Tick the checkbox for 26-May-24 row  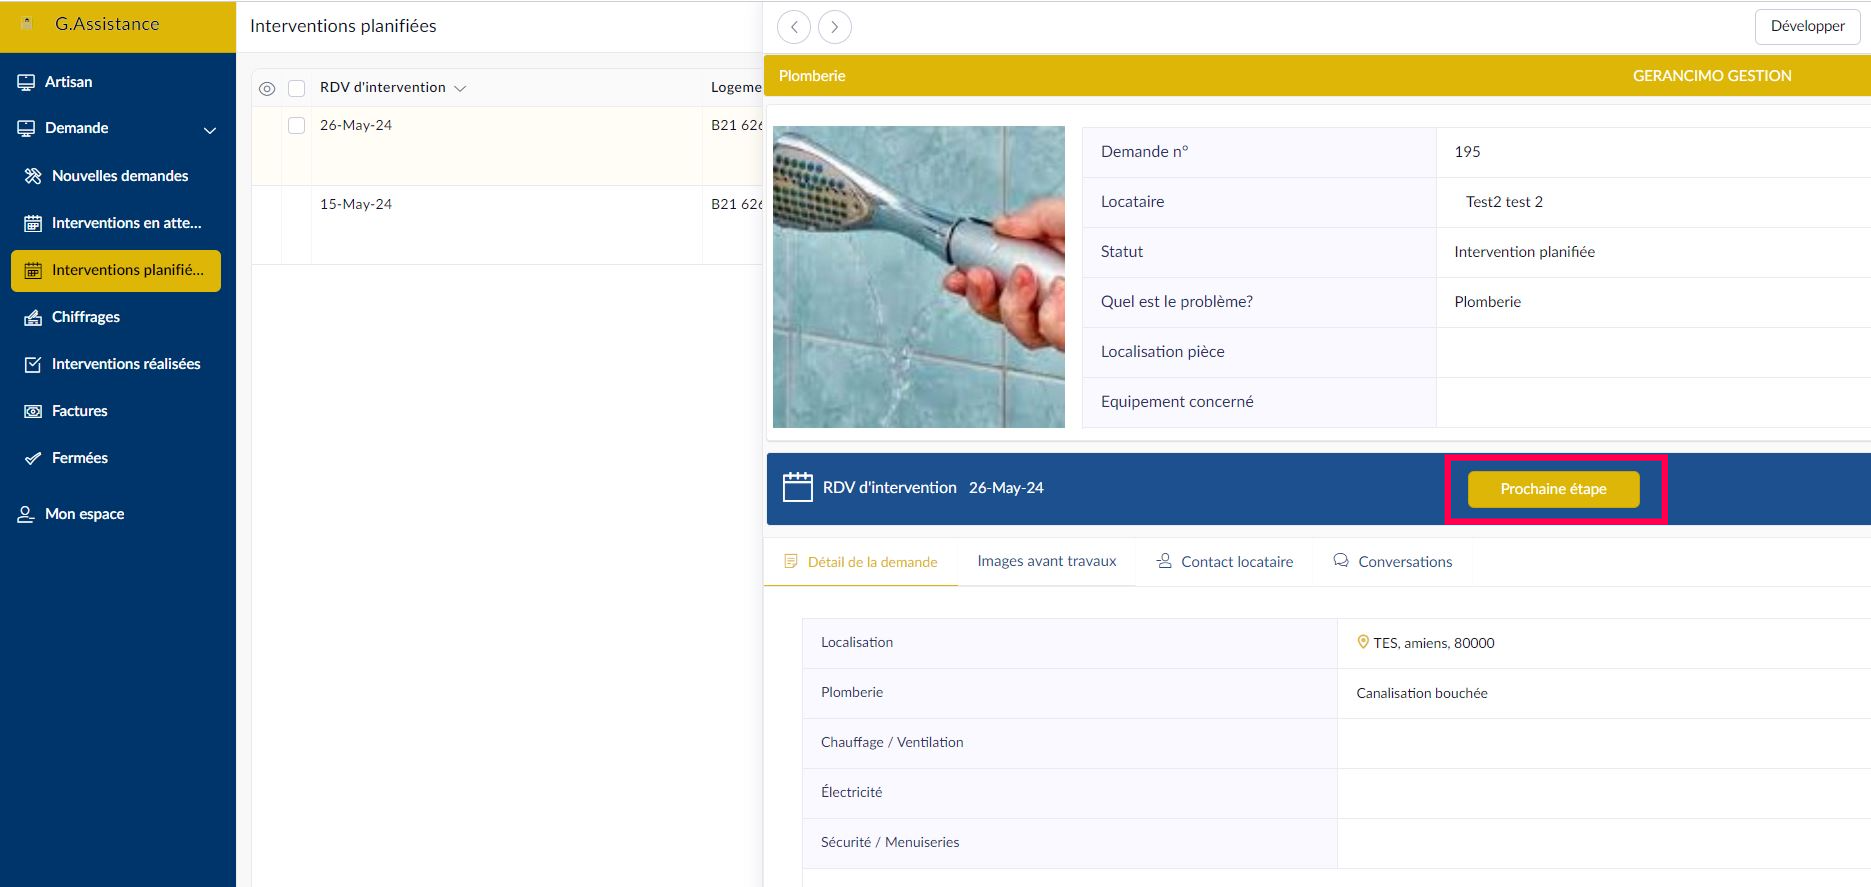pyautogui.click(x=296, y=126)
